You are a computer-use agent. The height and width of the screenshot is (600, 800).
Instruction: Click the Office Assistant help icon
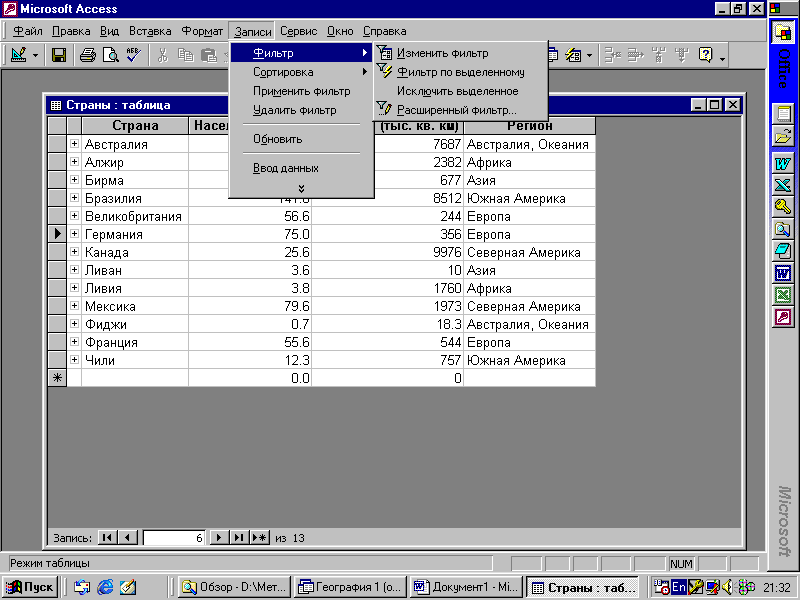706,55
